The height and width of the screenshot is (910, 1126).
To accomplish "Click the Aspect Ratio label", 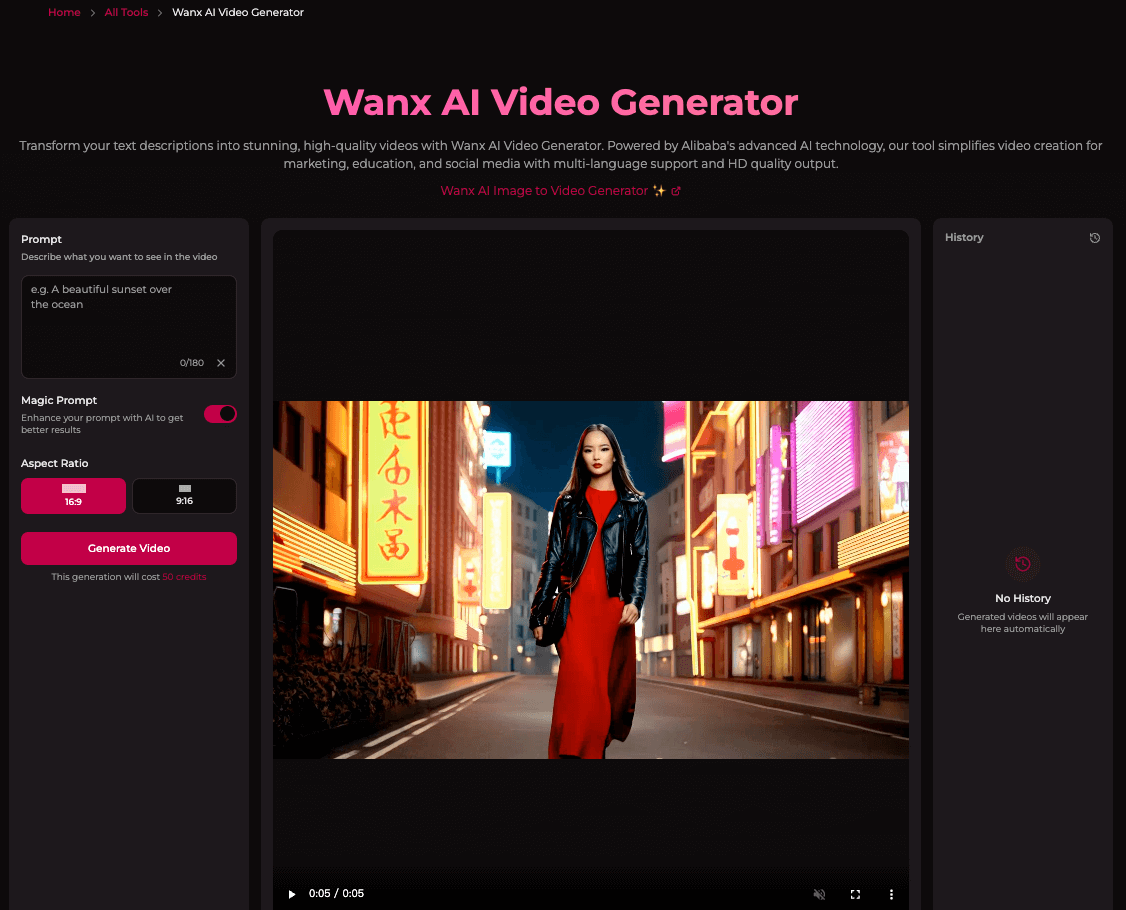I will [x=55, y=463].
